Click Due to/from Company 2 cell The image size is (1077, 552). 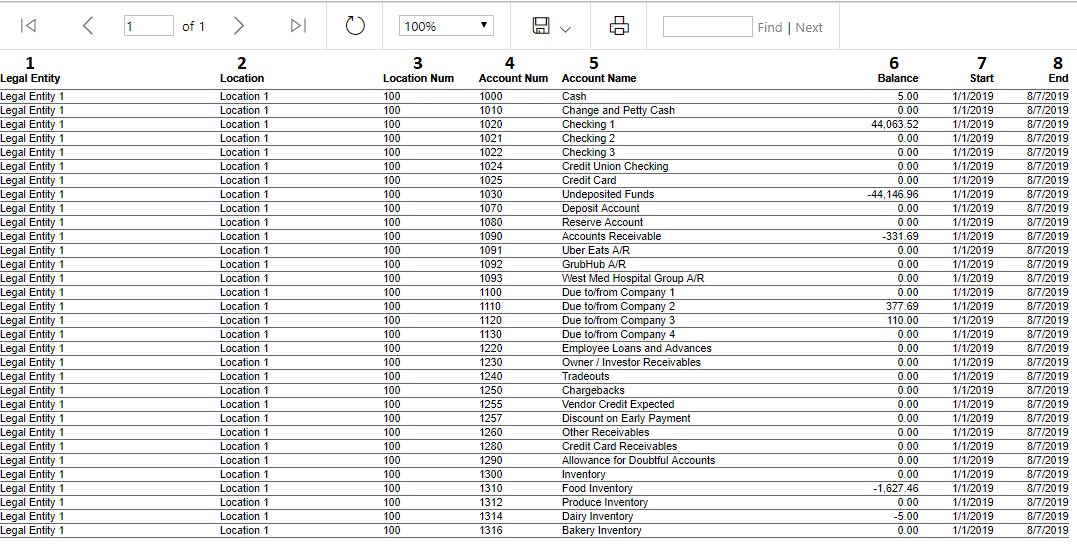(618, 306)
